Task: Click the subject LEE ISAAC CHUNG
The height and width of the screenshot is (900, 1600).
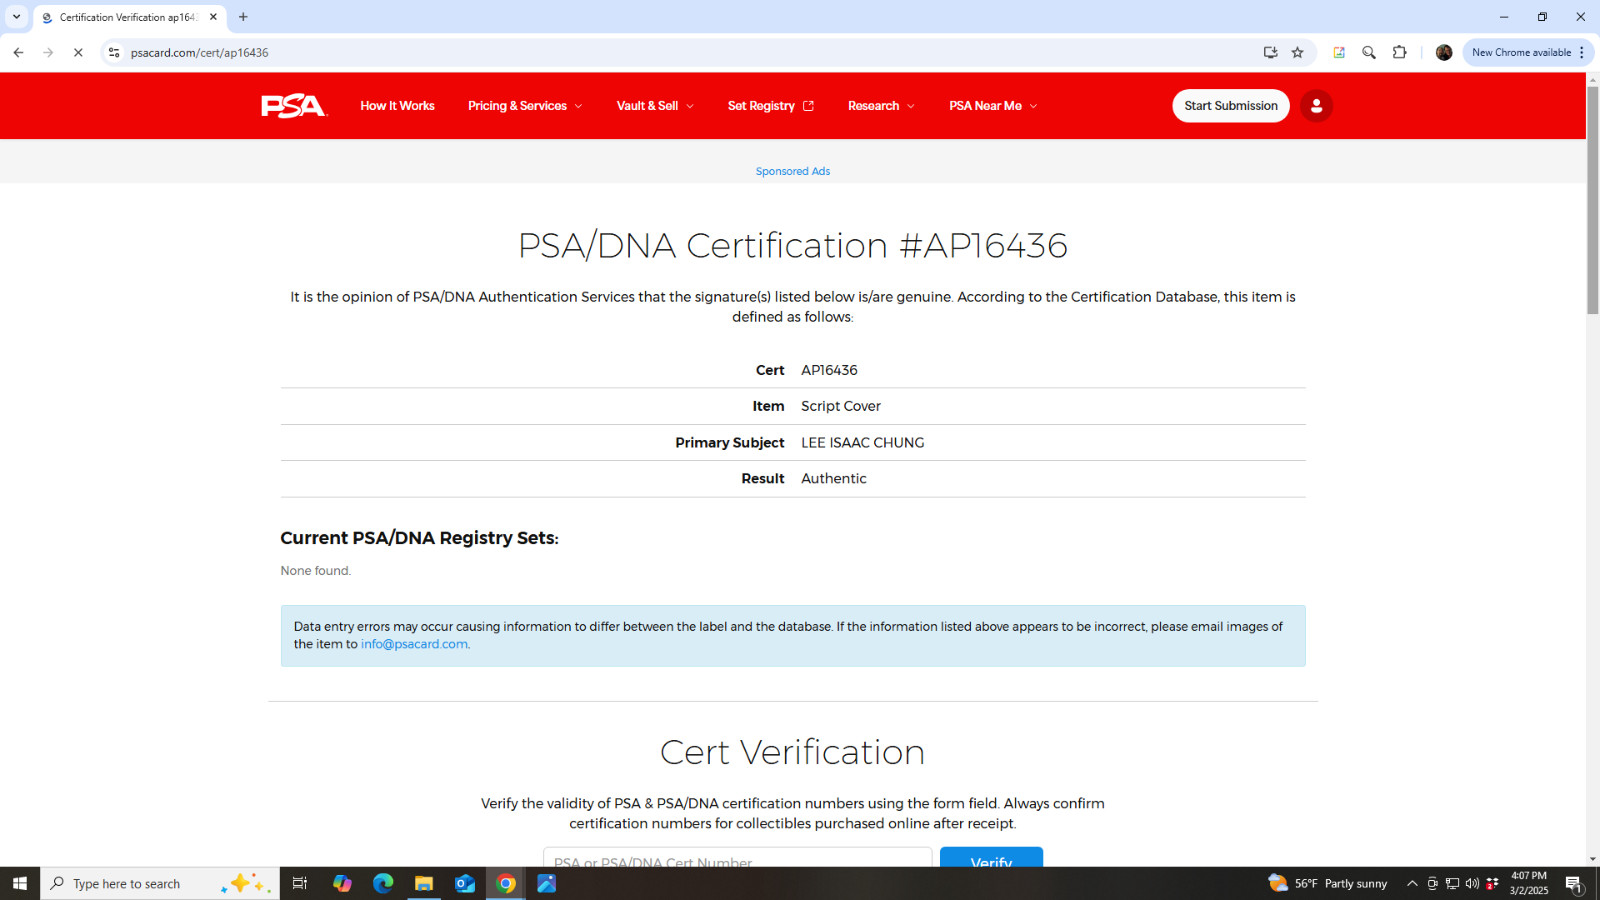Action: [x=863, y=443]
